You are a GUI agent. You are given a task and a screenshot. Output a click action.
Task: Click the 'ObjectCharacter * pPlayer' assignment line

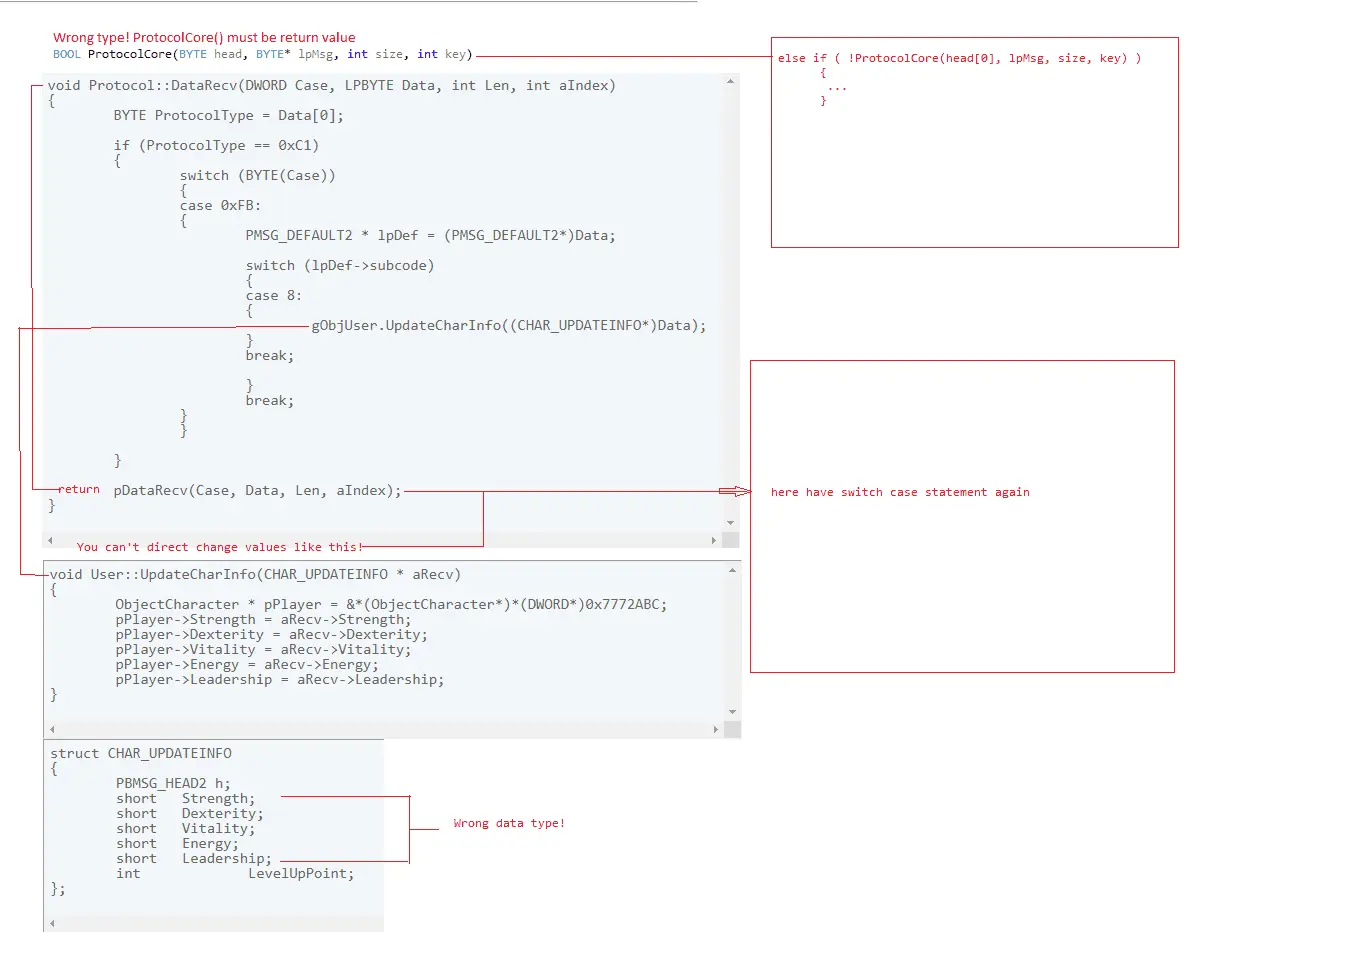coord(391,605)
